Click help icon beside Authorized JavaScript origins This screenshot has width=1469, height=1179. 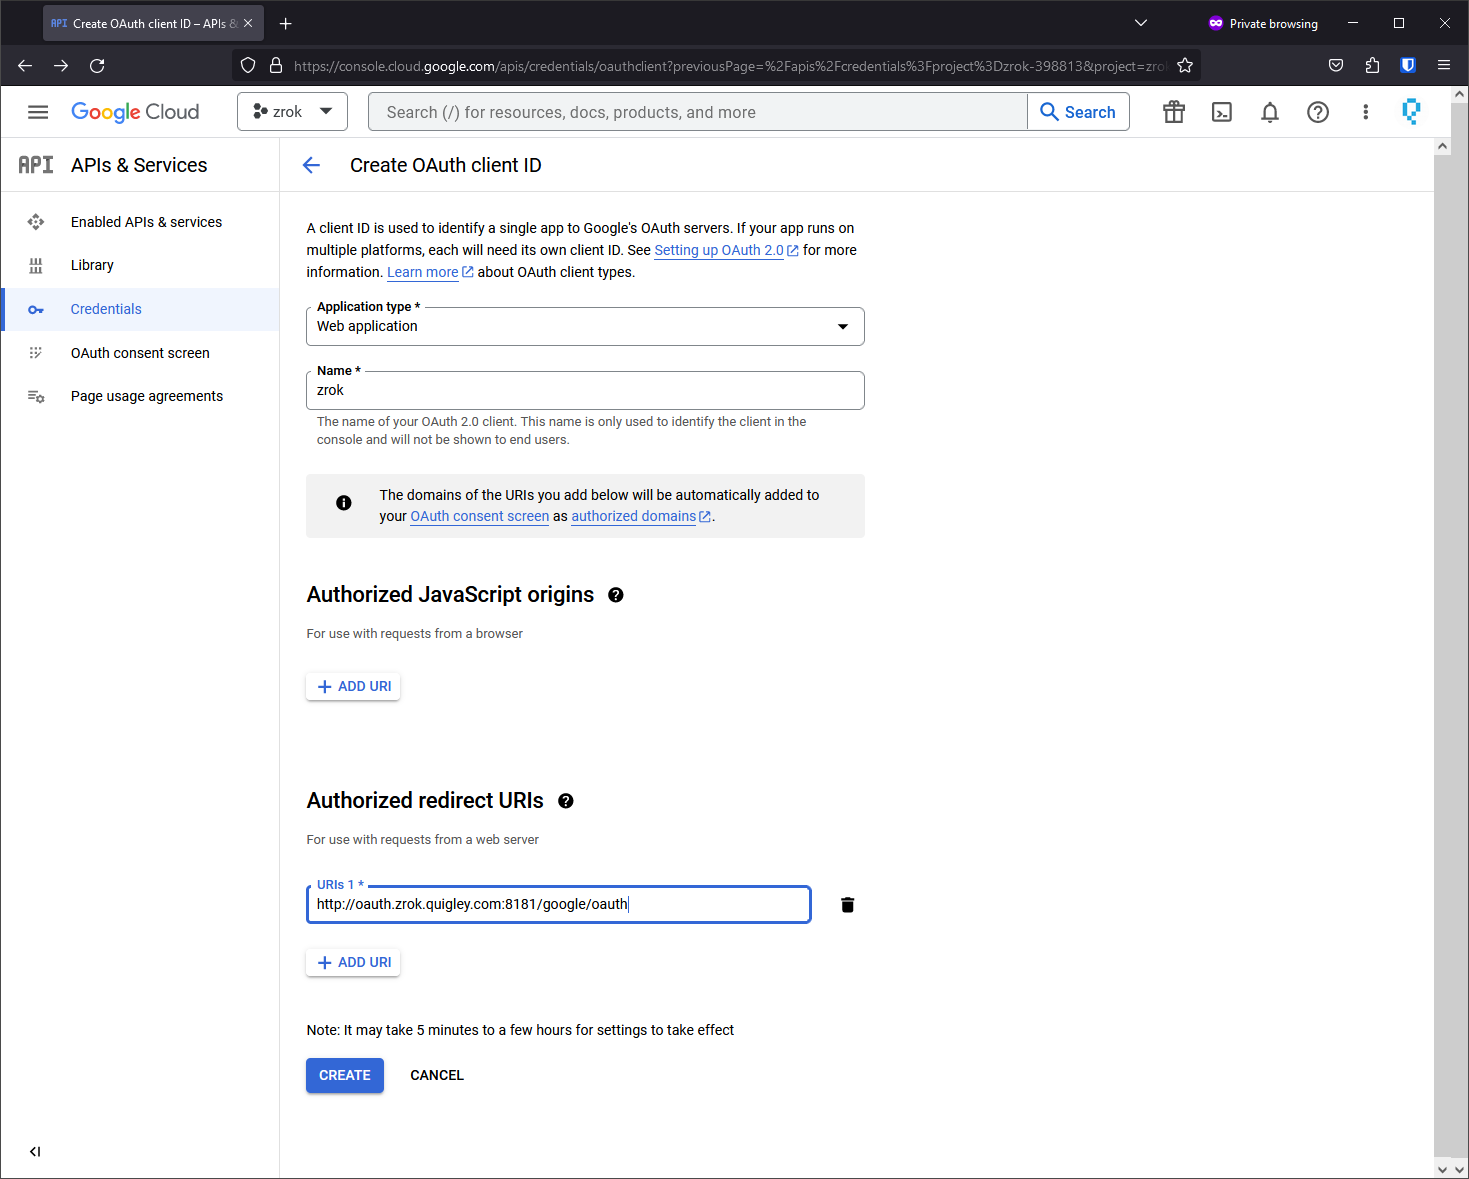pos(616,595)
